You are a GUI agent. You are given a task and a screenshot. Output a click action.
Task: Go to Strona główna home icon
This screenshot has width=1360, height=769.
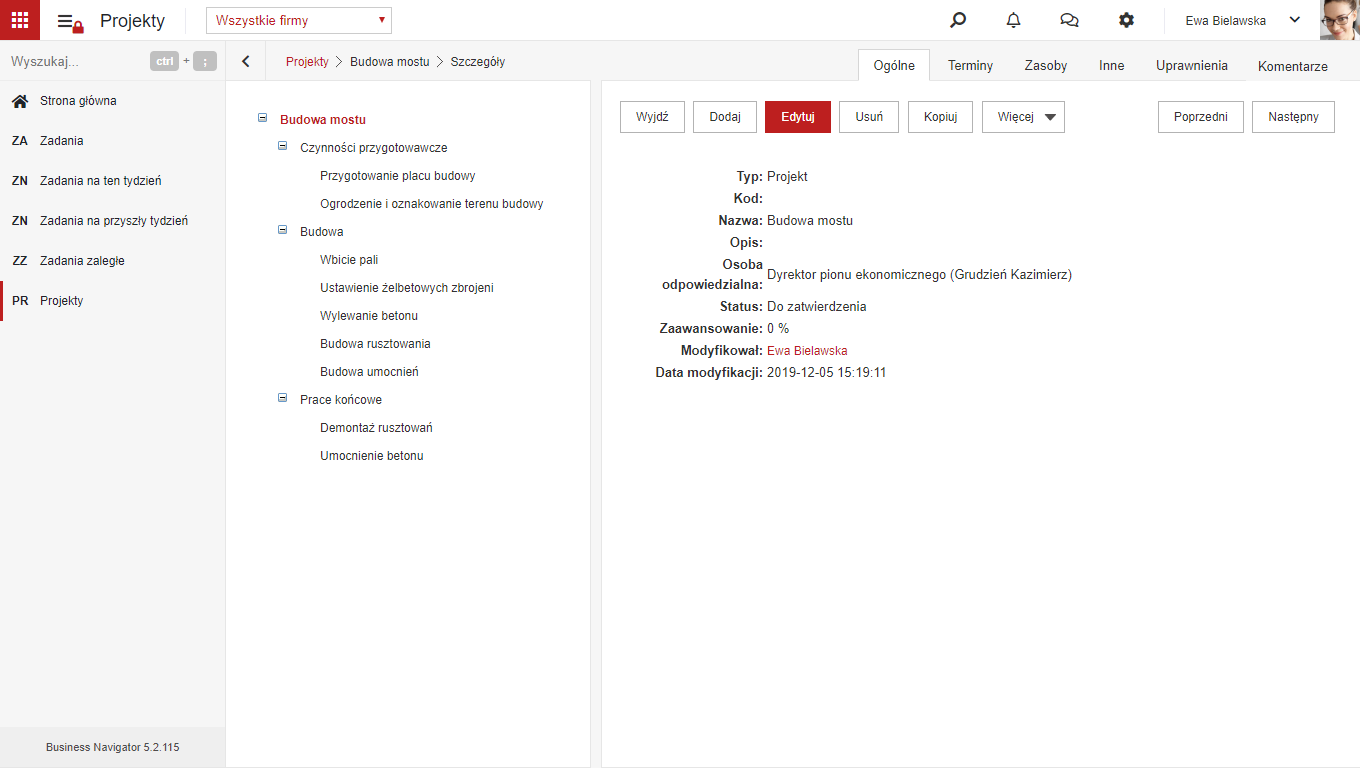pos(19,101)
